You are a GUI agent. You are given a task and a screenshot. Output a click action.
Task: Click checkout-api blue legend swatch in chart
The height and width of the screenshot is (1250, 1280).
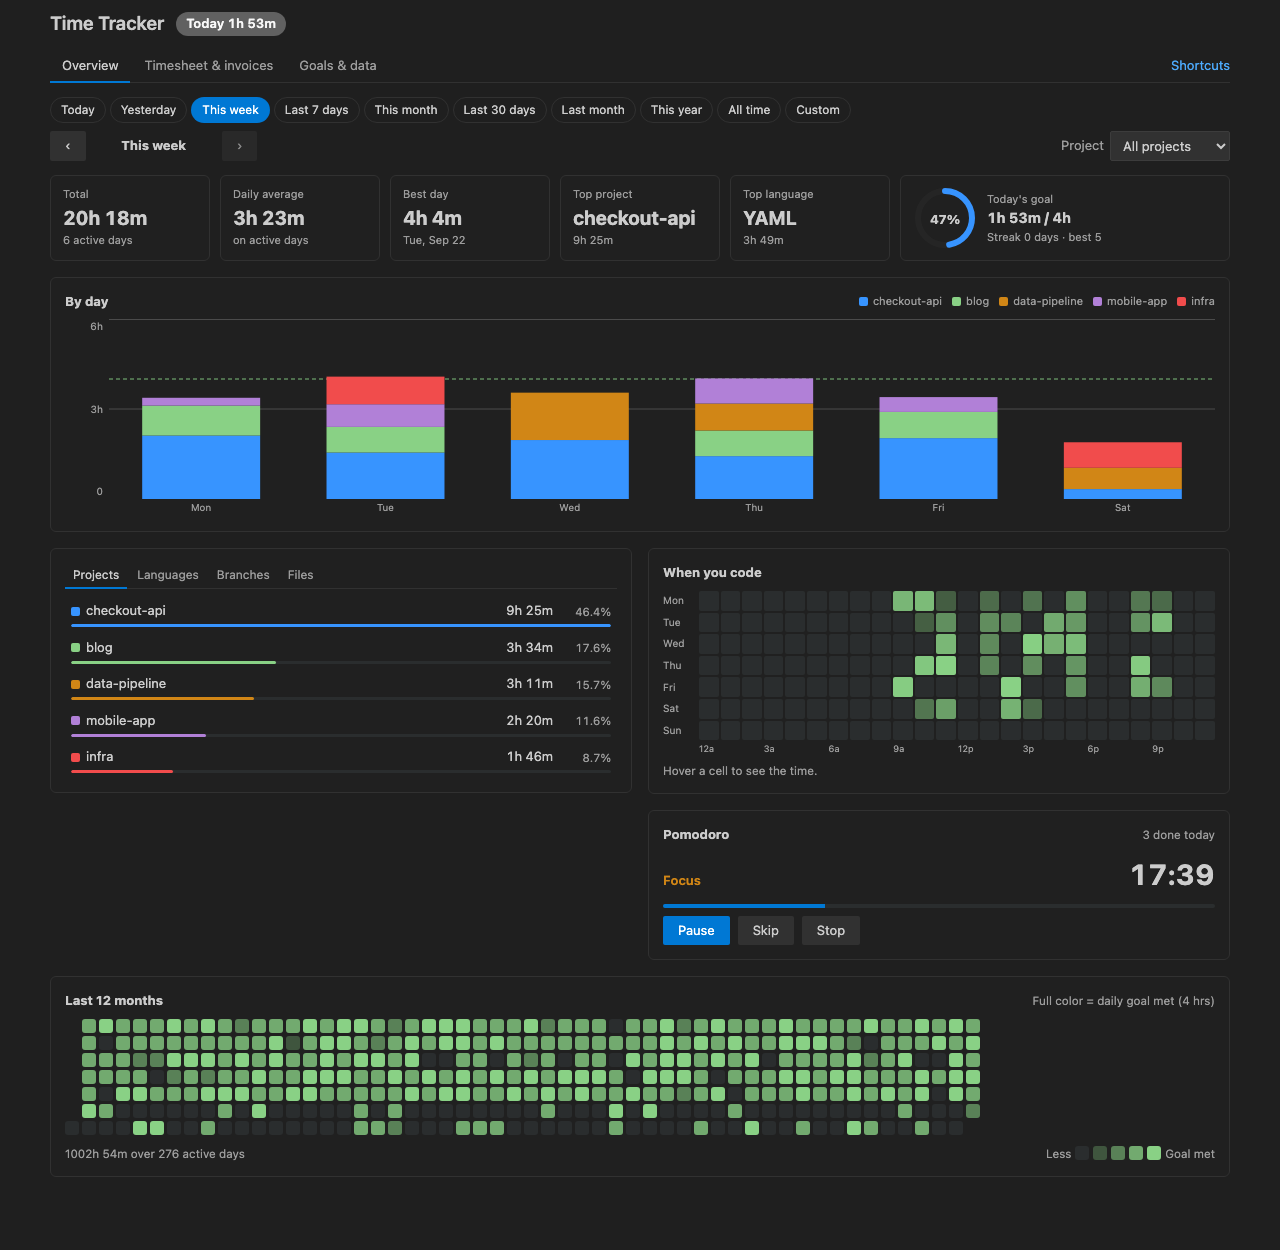(863, 302)
